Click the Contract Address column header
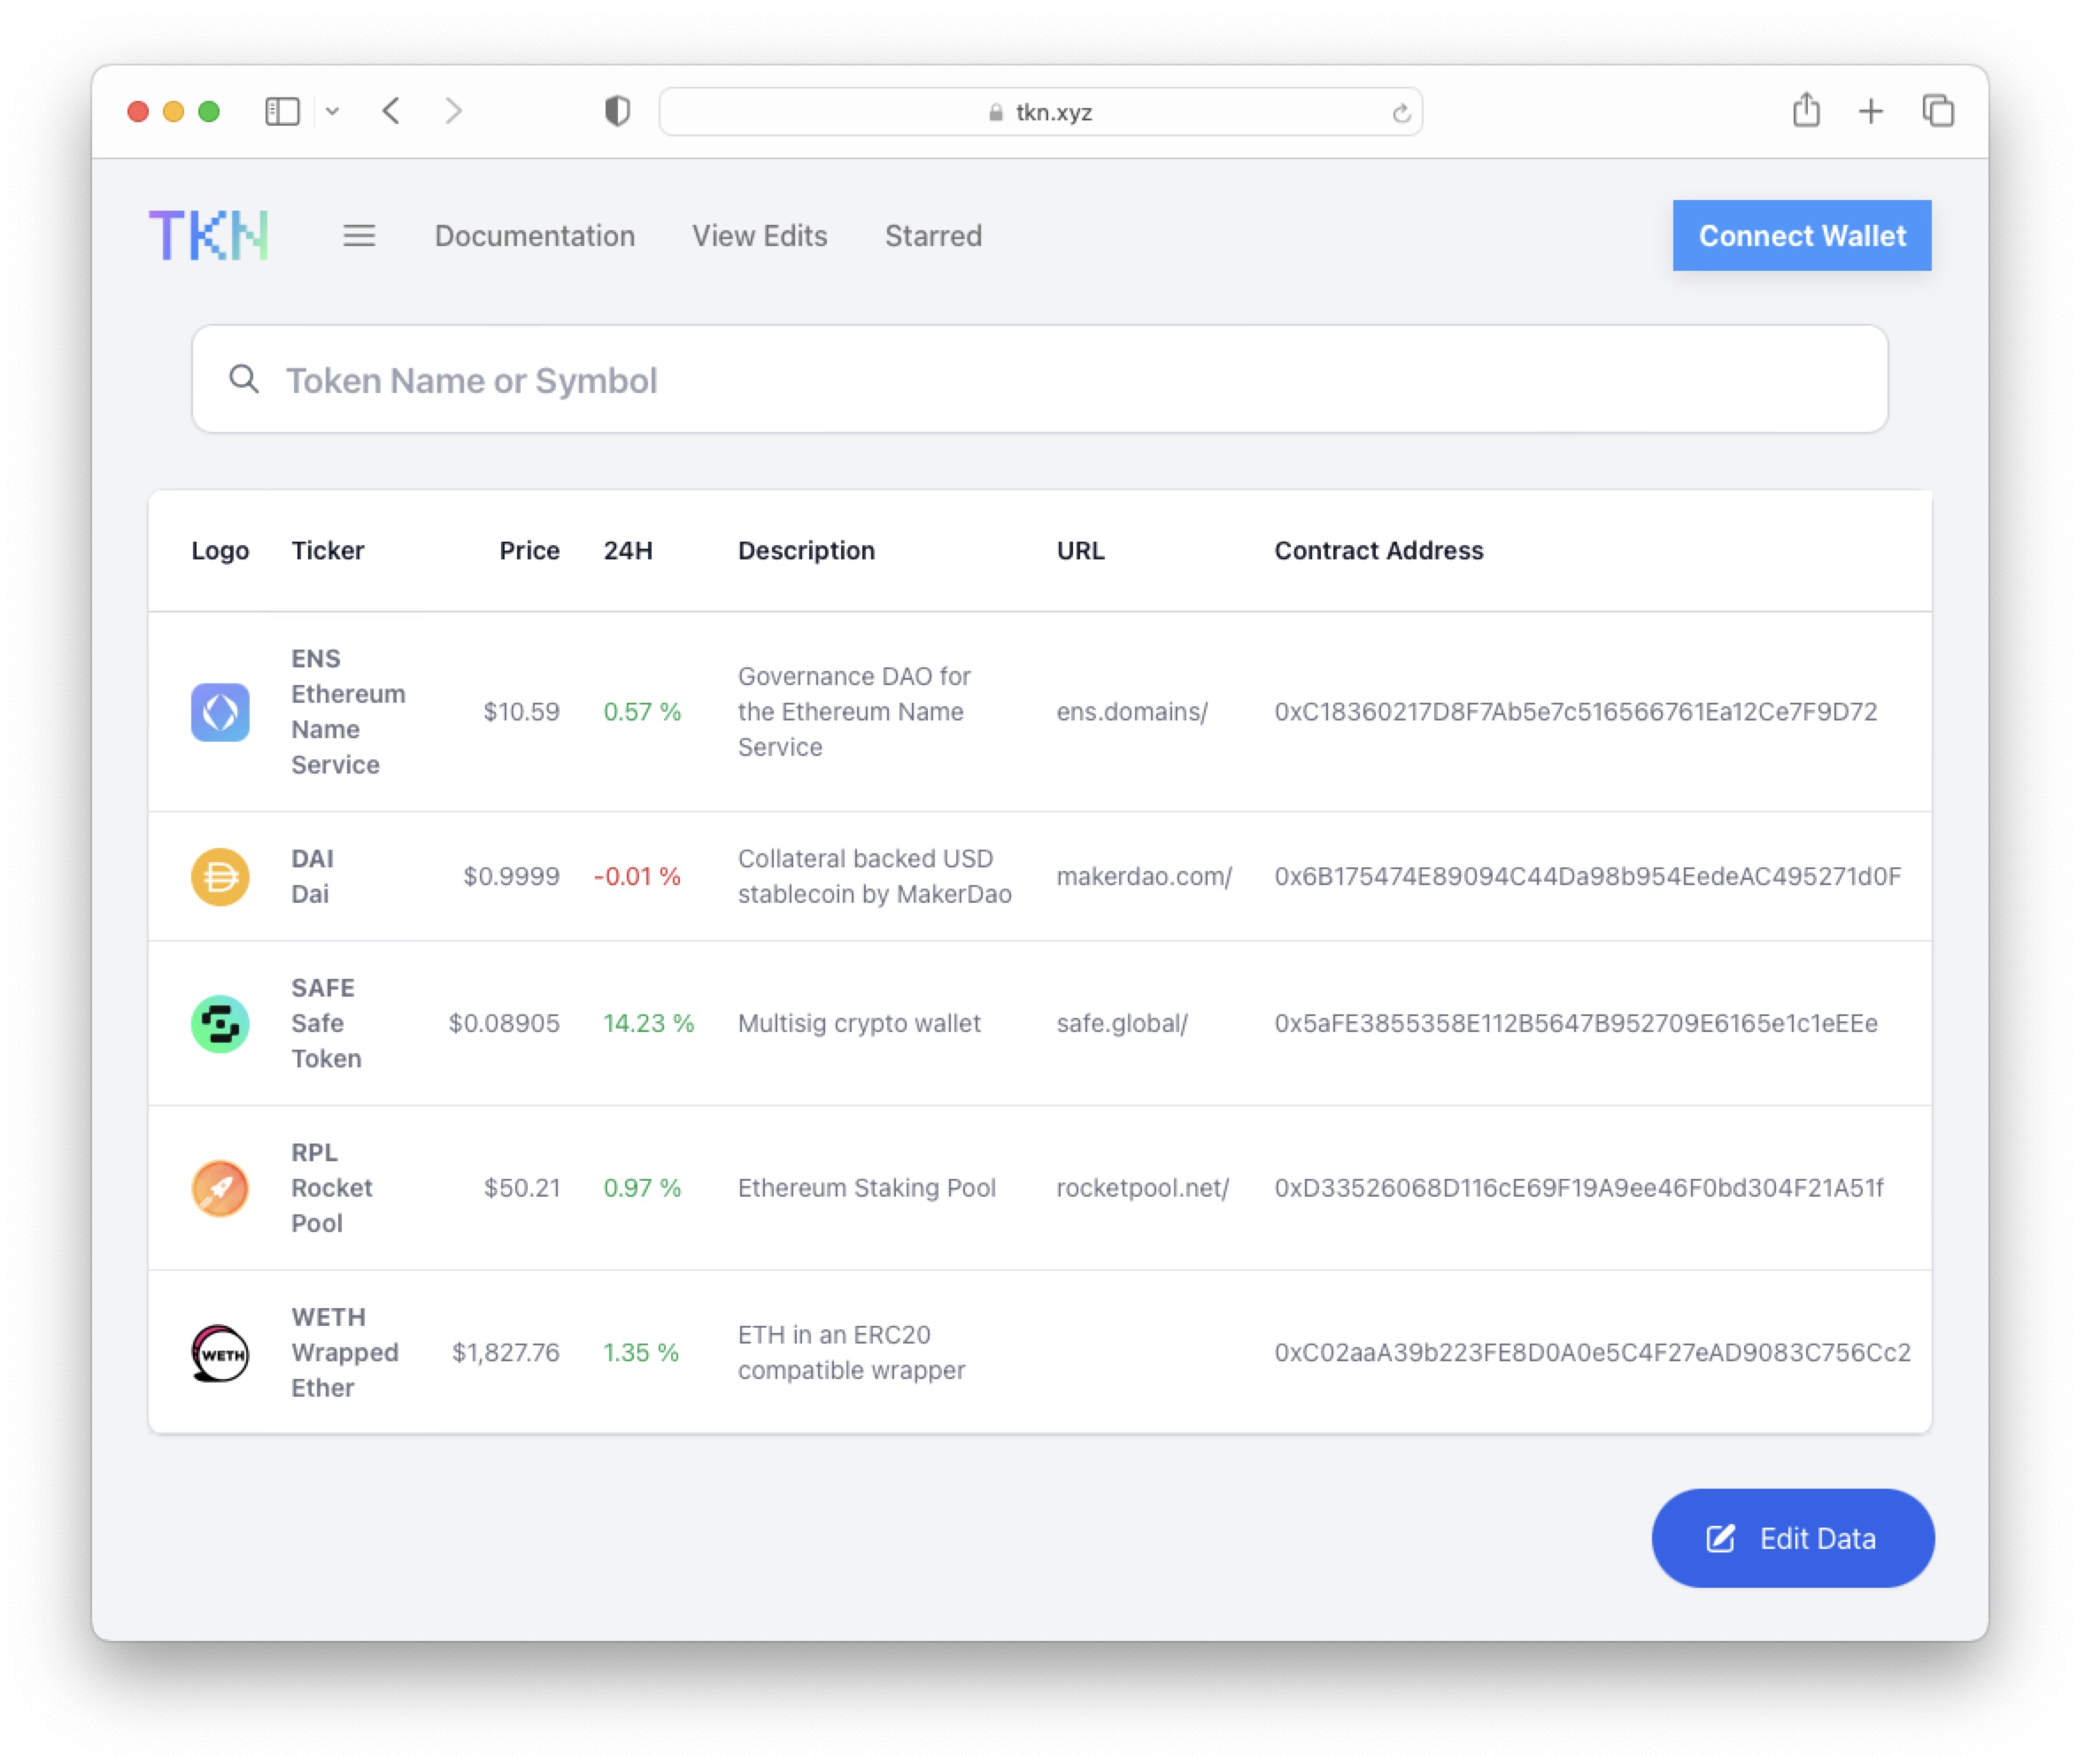 pos(1379,551)
